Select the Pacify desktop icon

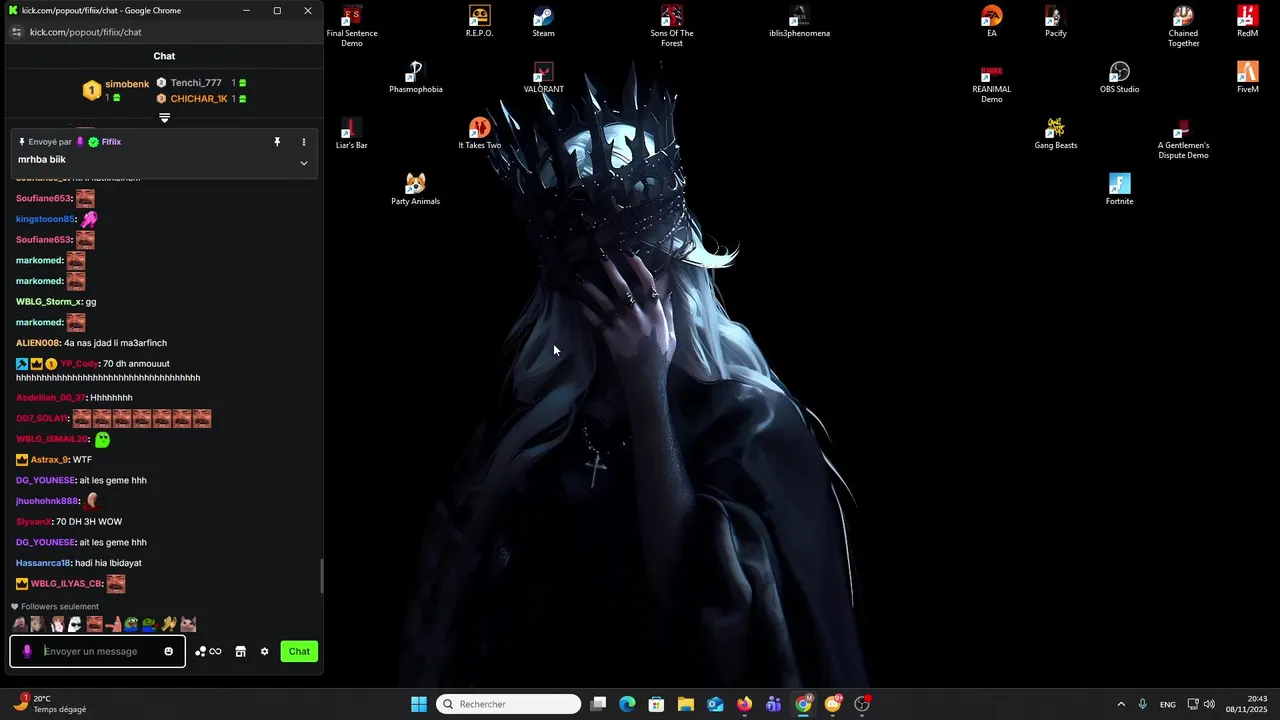pyautogui.click(x=1055, y=22)
